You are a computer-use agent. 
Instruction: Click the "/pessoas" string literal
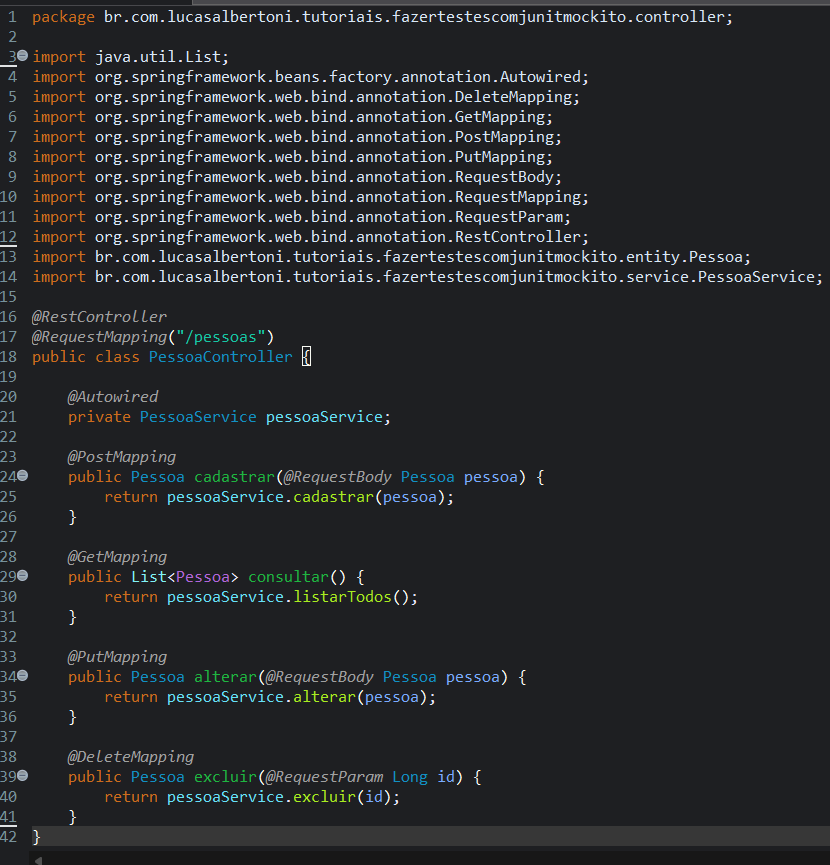(x=220, y=337)
